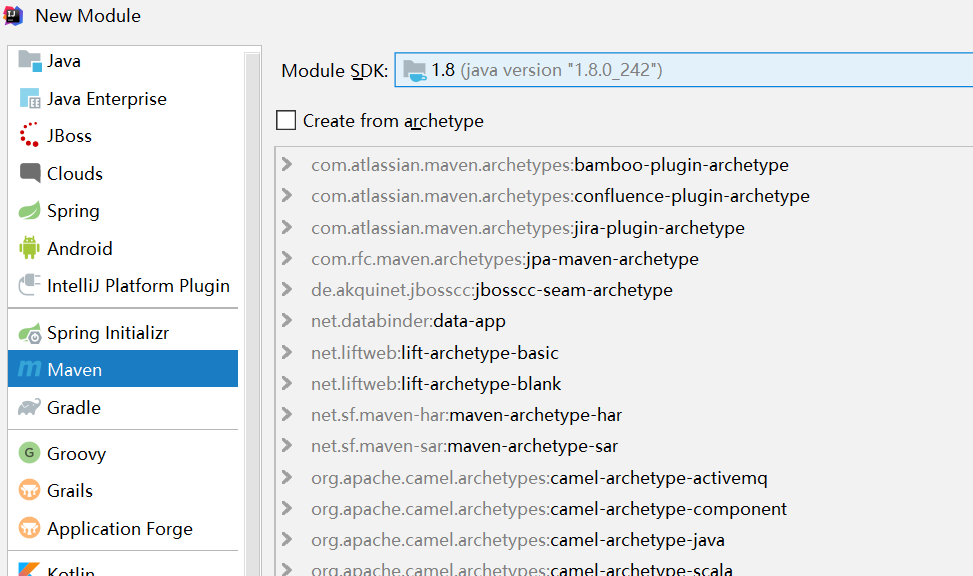The image size is (973, 576).
Task: Choose Groovy from the project list
Action: 76,454
